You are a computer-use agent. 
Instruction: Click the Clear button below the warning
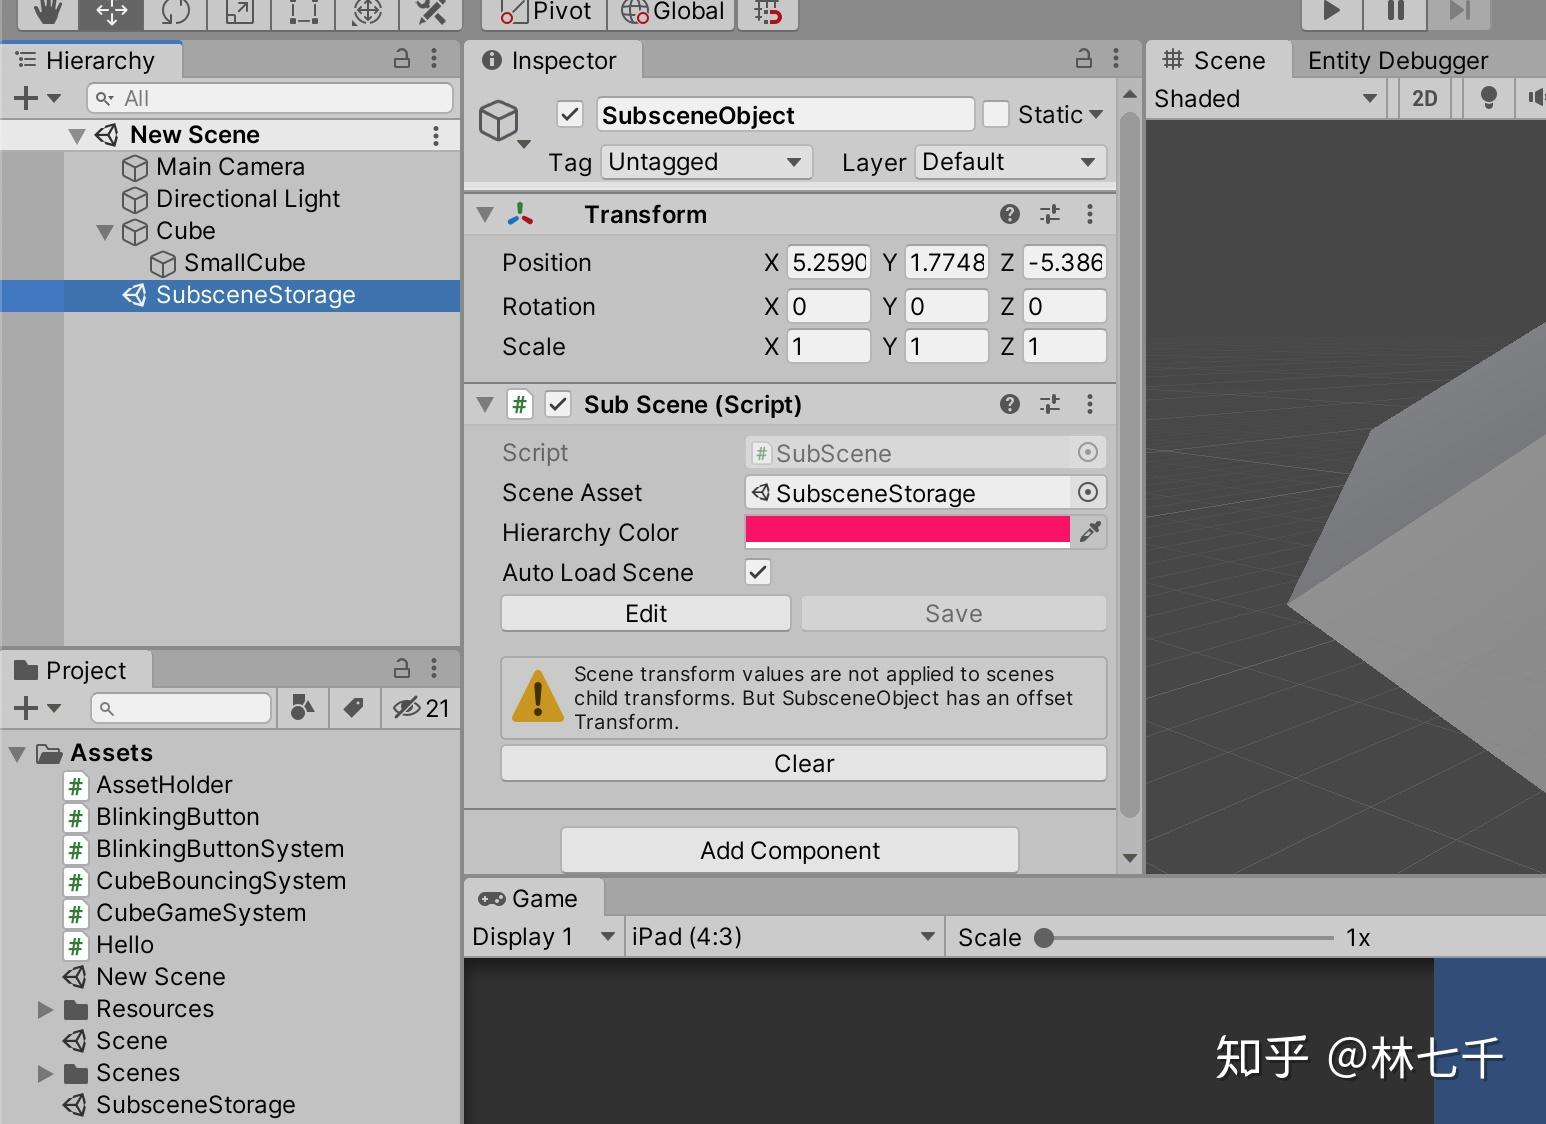[x=803, y=763]
